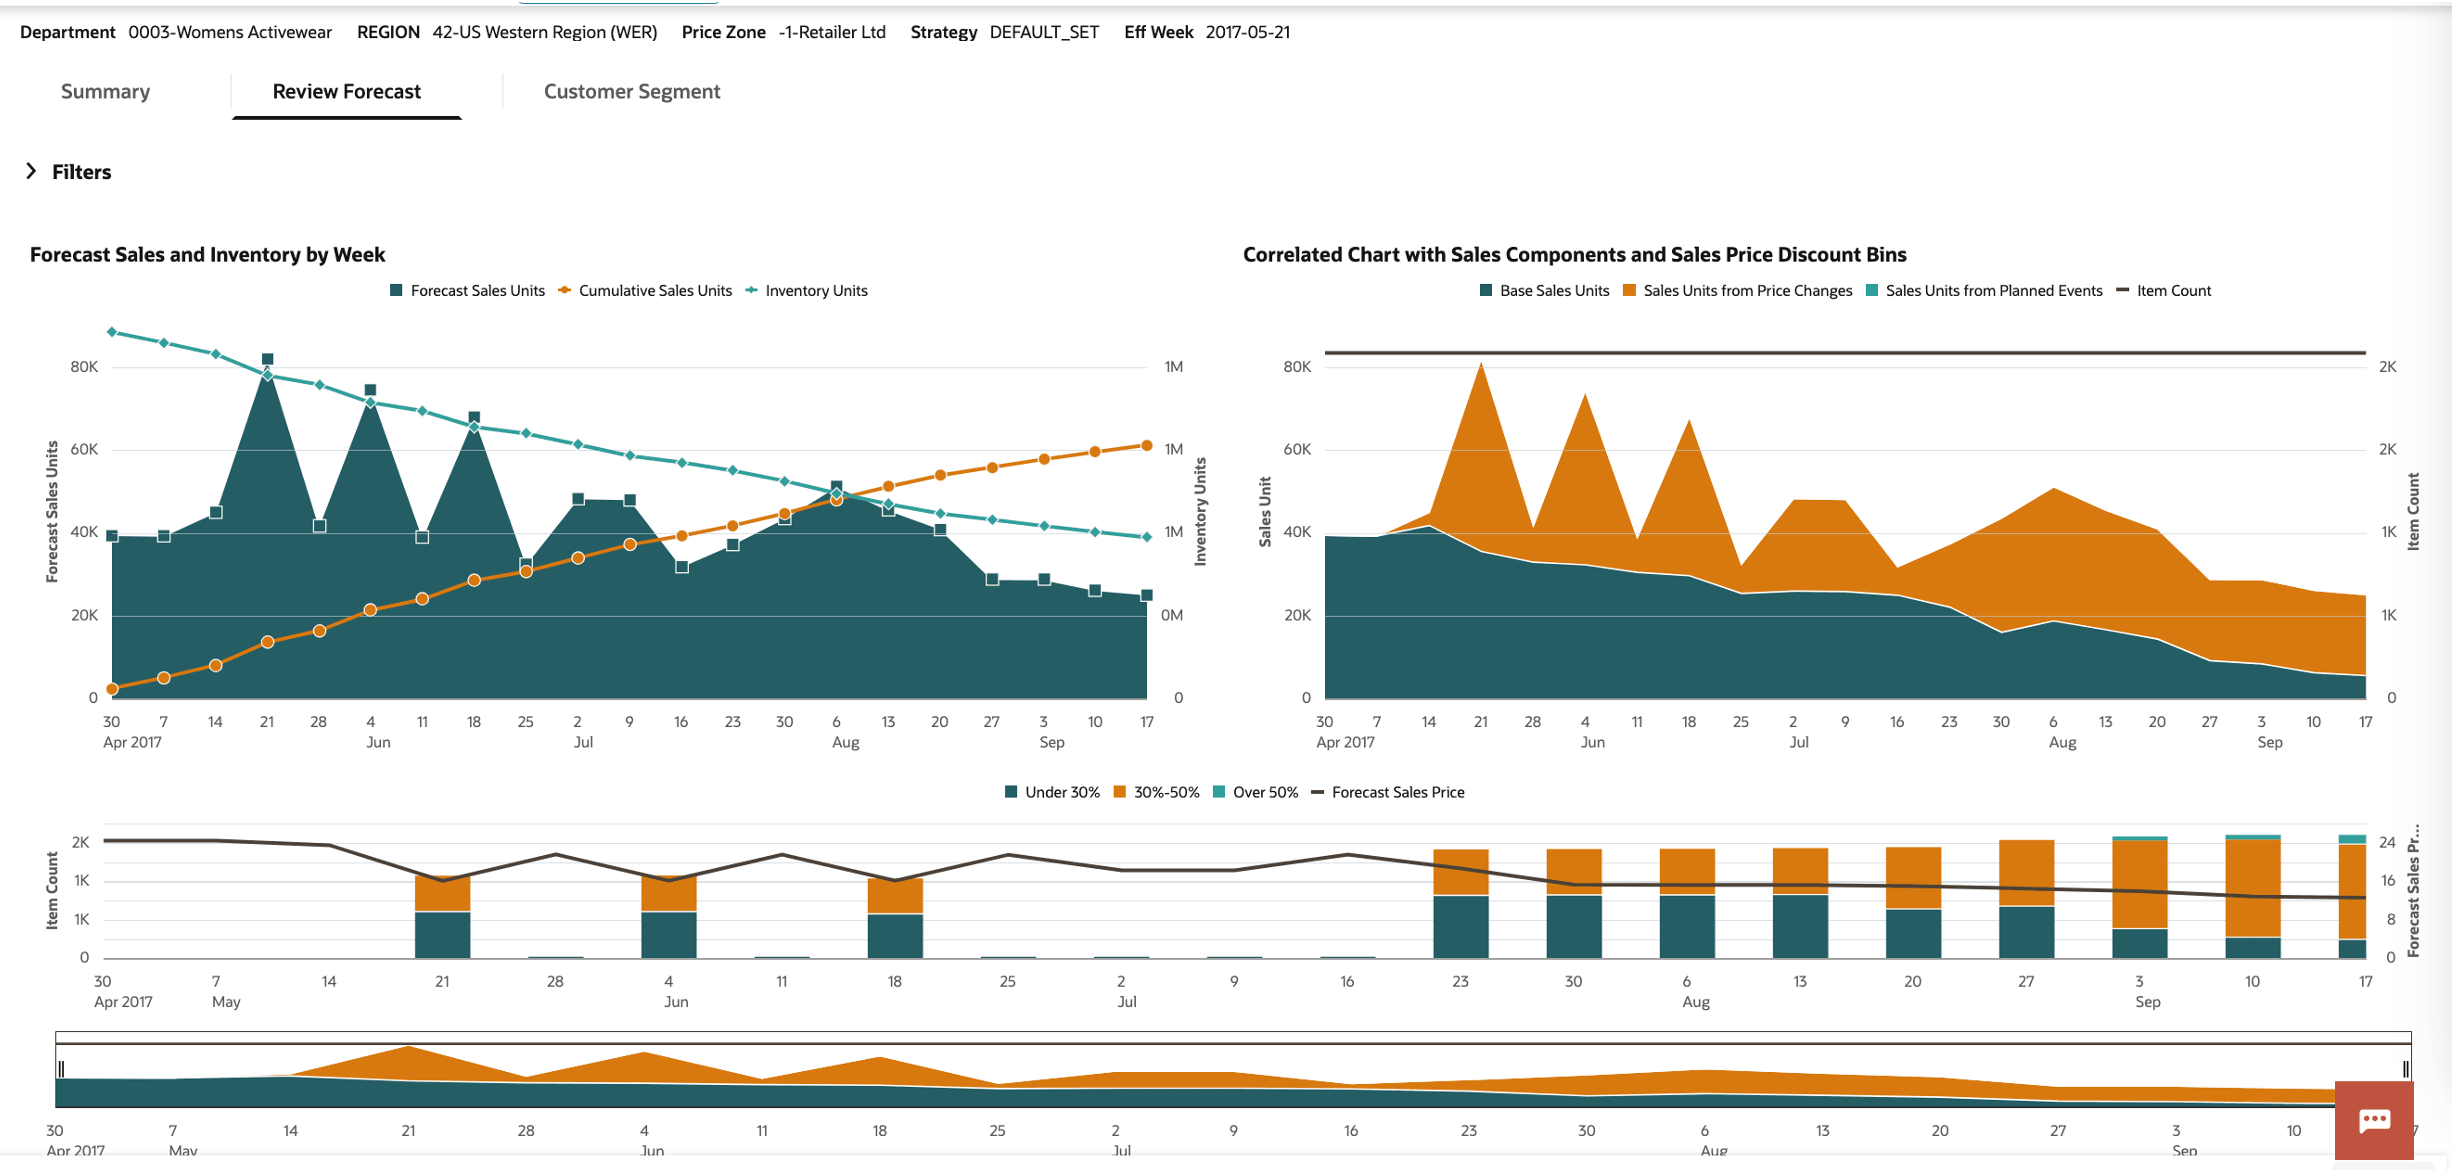Click Base Sales Units legend swatch

click(x=1486, y=291)
